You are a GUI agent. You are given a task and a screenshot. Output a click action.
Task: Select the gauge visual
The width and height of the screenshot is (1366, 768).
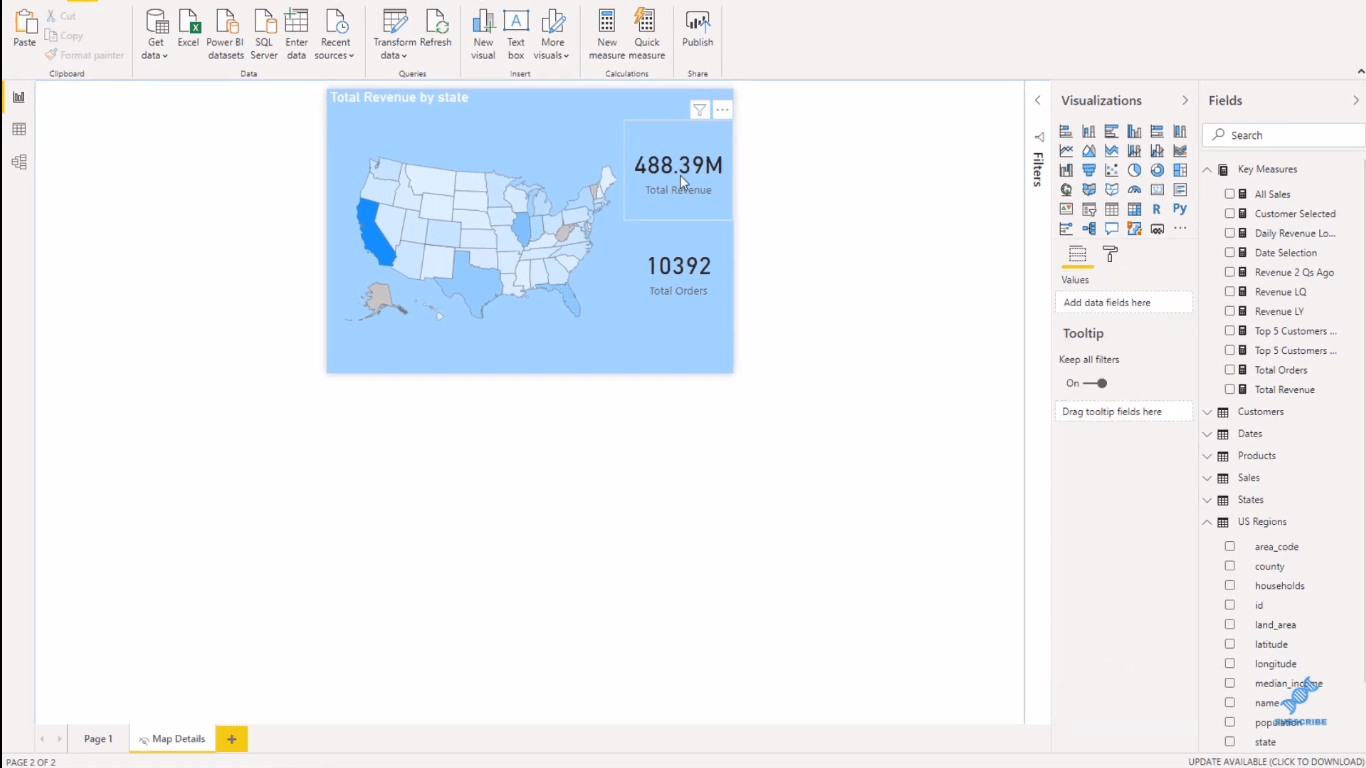(1134, 190)
